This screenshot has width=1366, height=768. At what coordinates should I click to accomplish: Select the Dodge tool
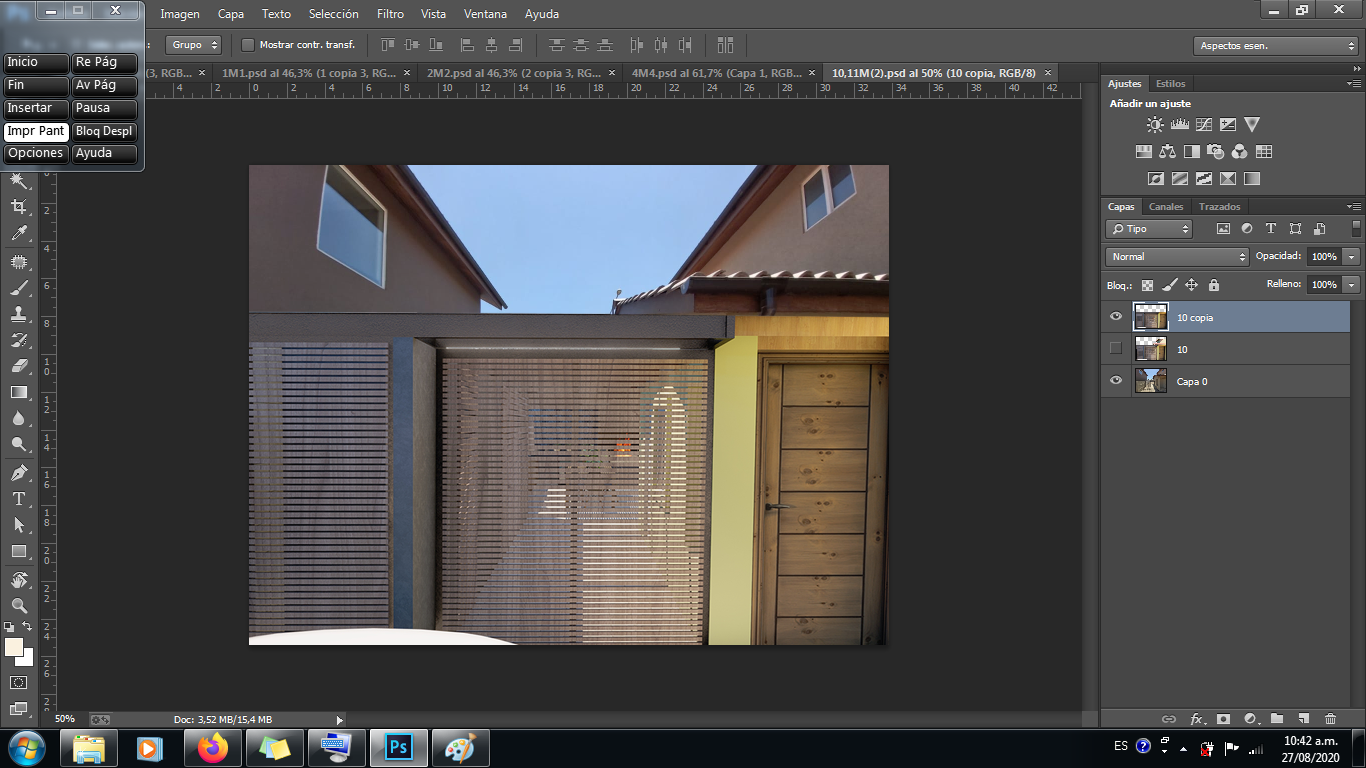19,445
